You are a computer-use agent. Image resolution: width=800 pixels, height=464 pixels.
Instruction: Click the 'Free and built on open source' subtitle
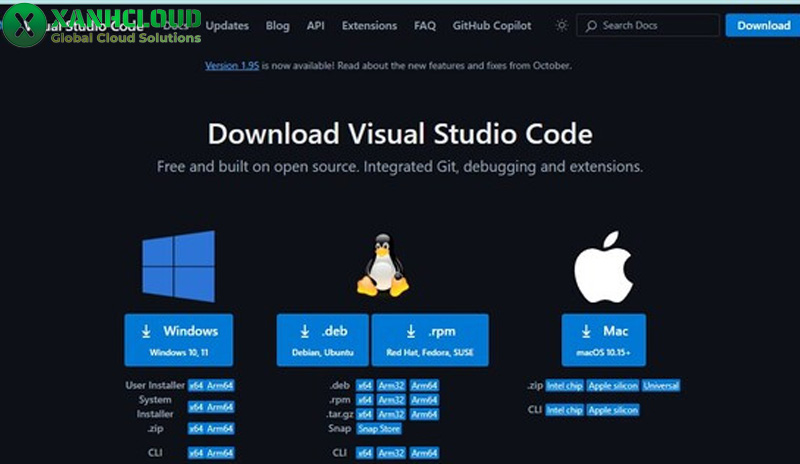click(x=400, y=167)
